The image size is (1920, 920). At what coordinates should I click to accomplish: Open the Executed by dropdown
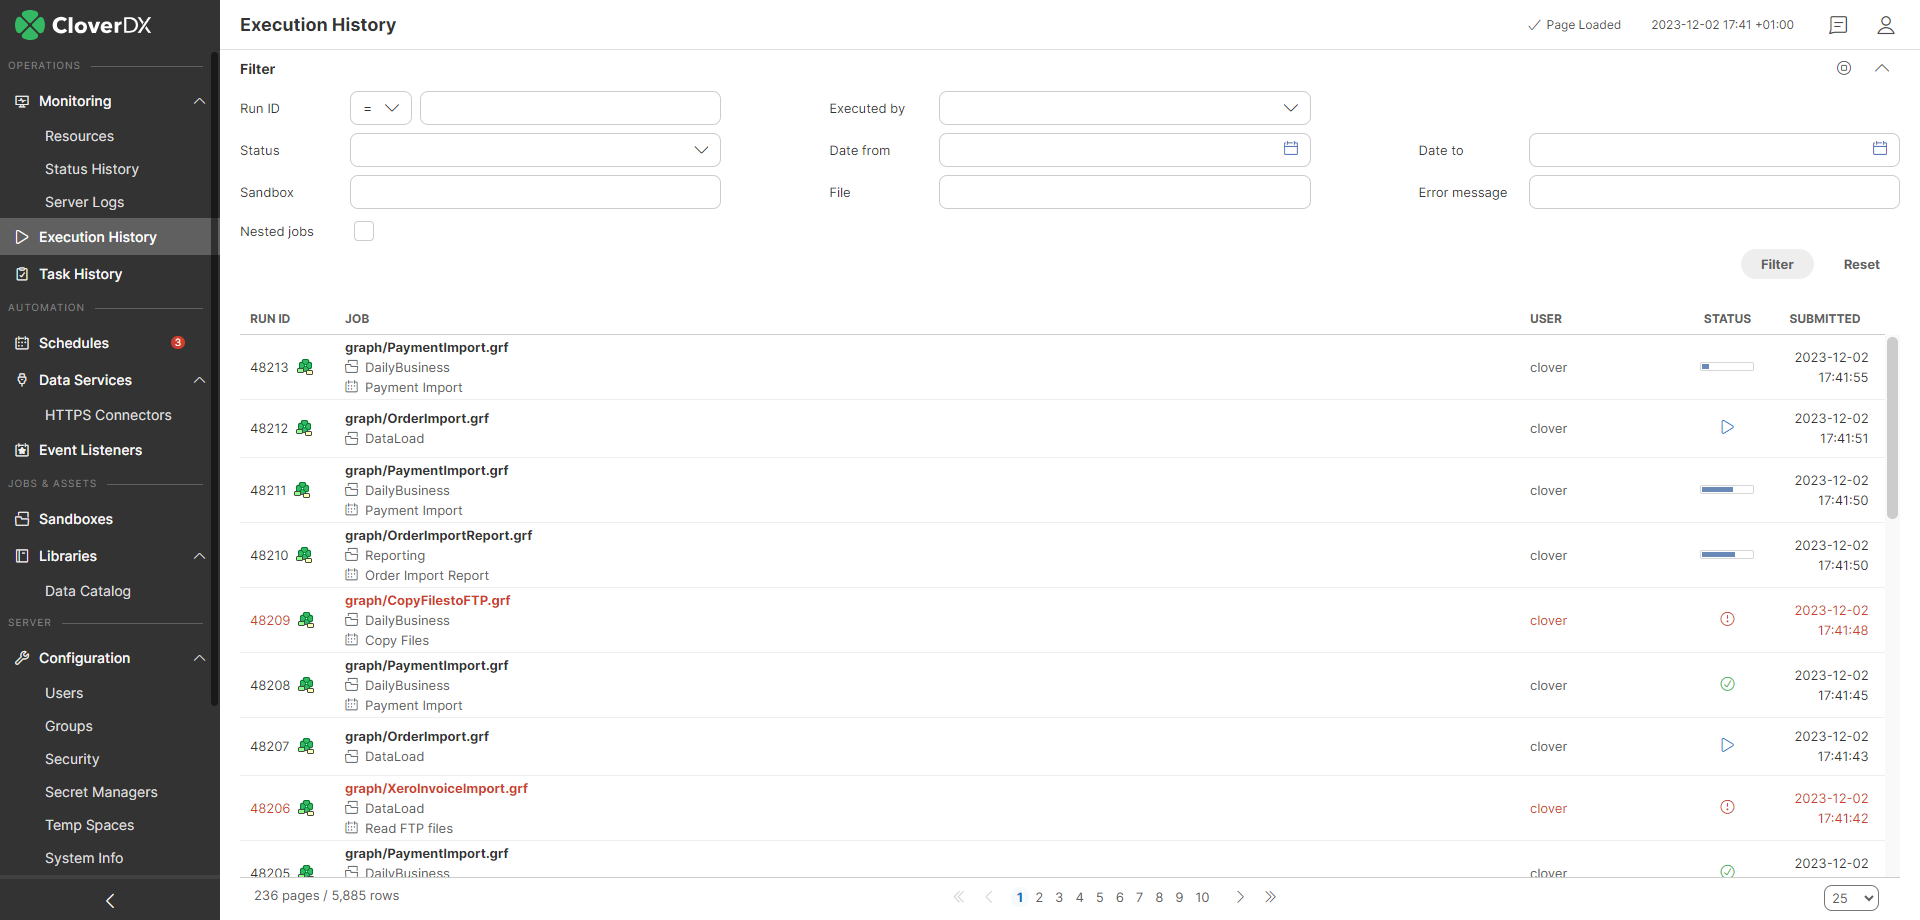coord(1124,108)
